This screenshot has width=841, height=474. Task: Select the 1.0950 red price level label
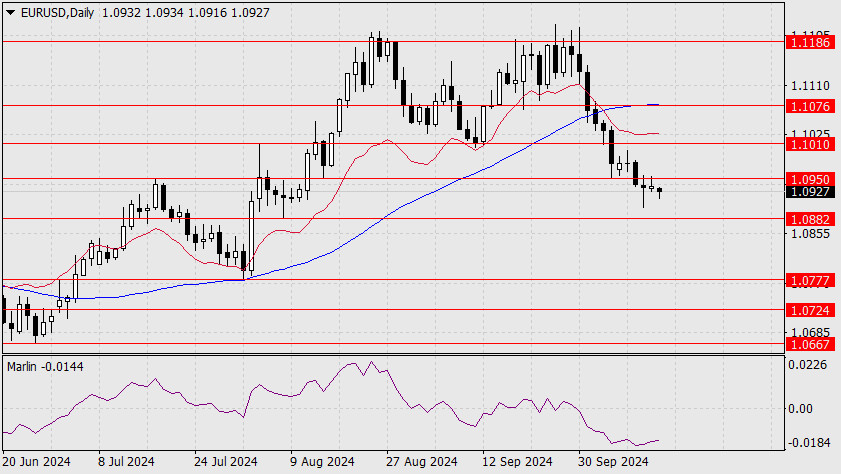click(810, 179)
